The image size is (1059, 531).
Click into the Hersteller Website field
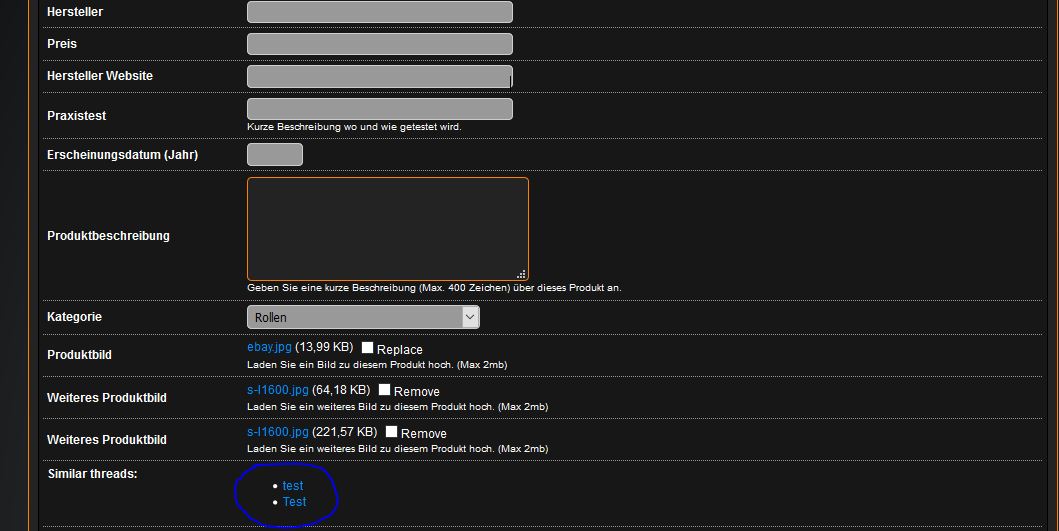379,76
